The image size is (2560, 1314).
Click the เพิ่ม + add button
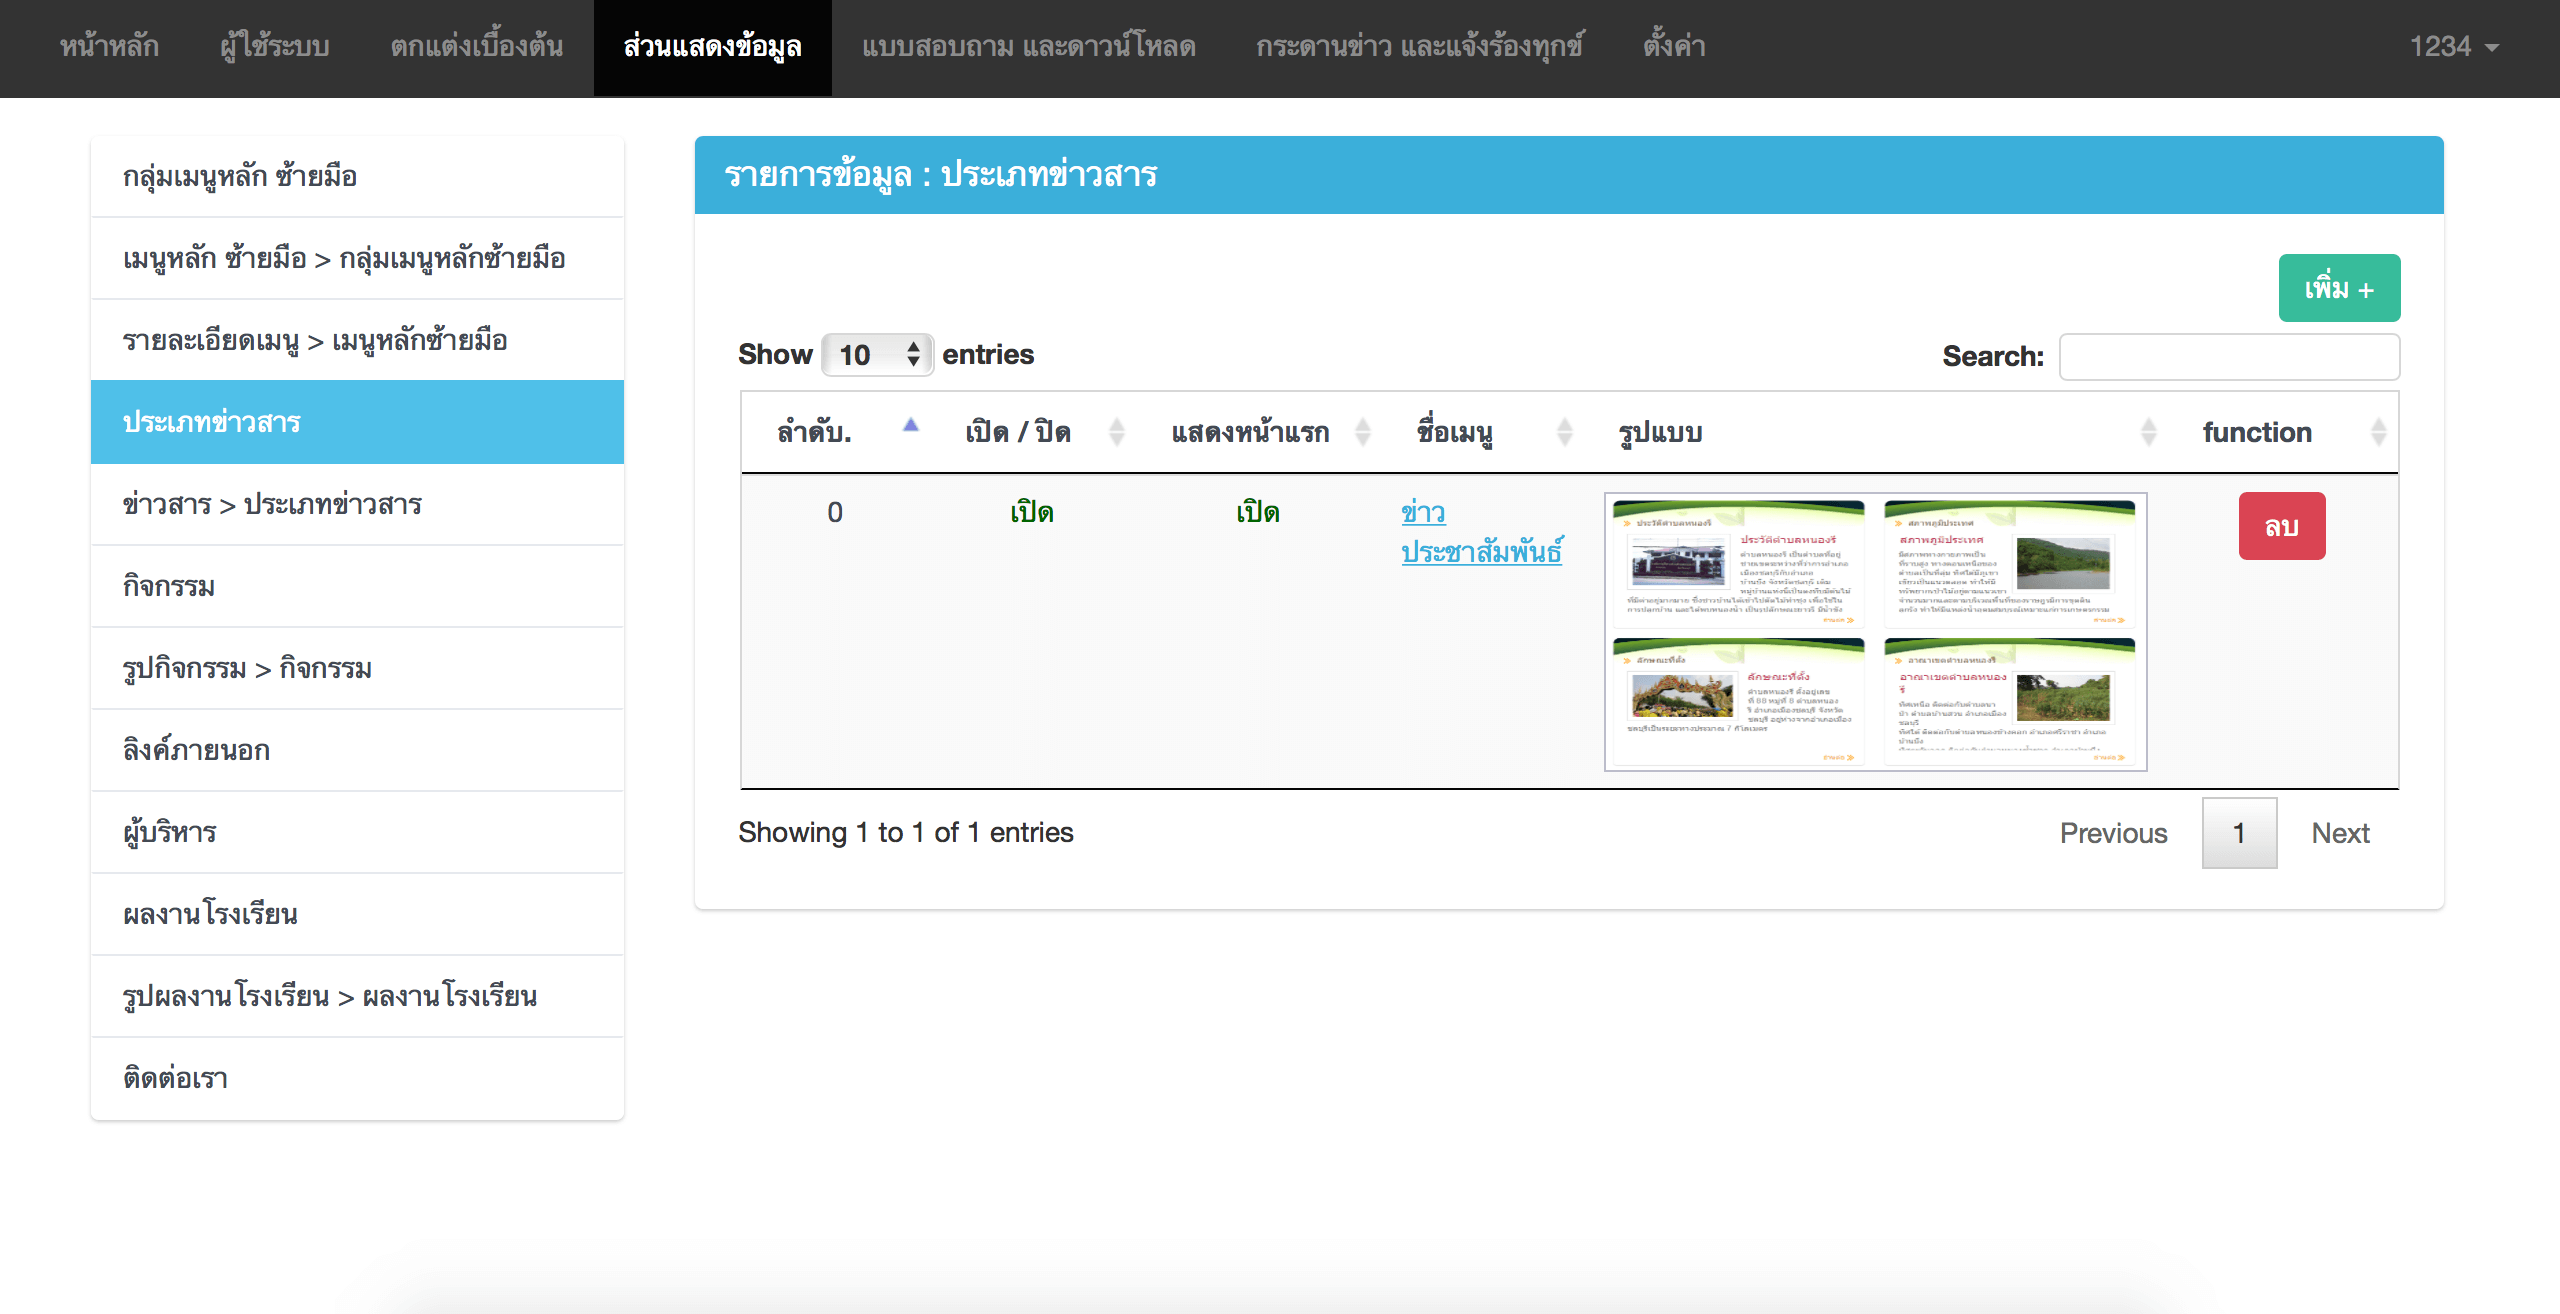(2338, 289)
